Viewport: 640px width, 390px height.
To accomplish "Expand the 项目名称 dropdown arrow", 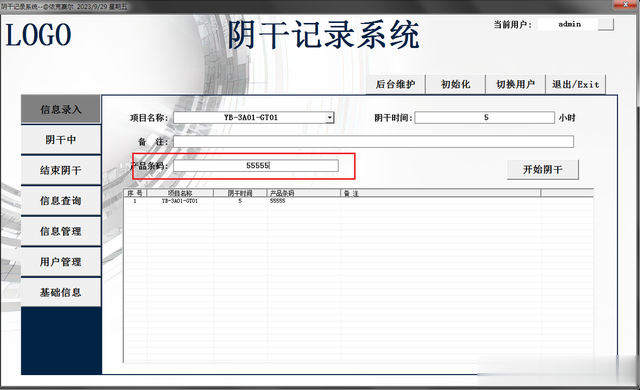I will (329, 117).
